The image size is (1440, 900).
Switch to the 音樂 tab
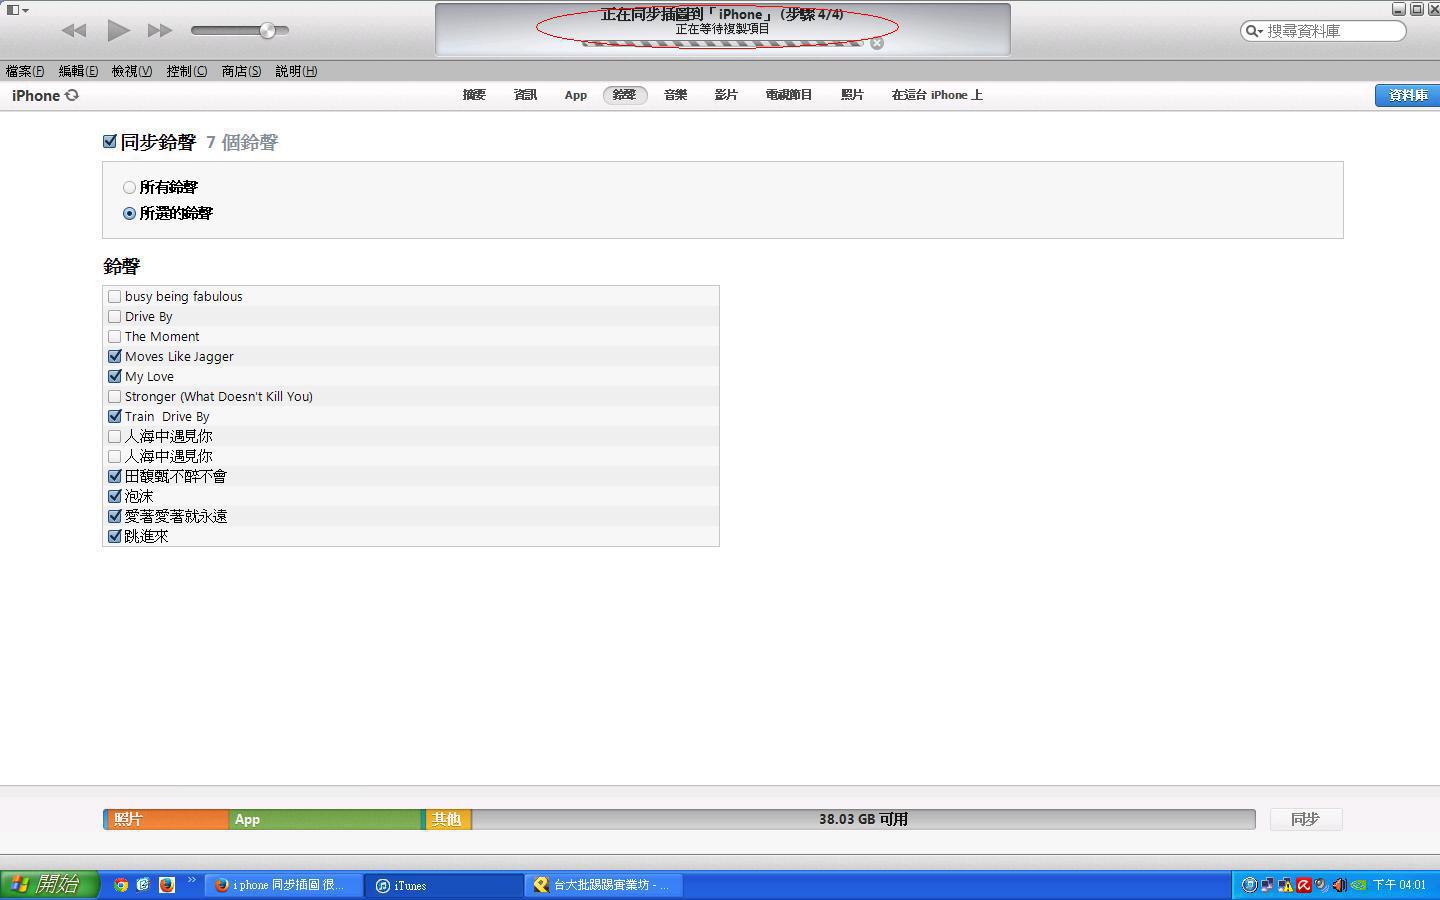click(676, 95)
